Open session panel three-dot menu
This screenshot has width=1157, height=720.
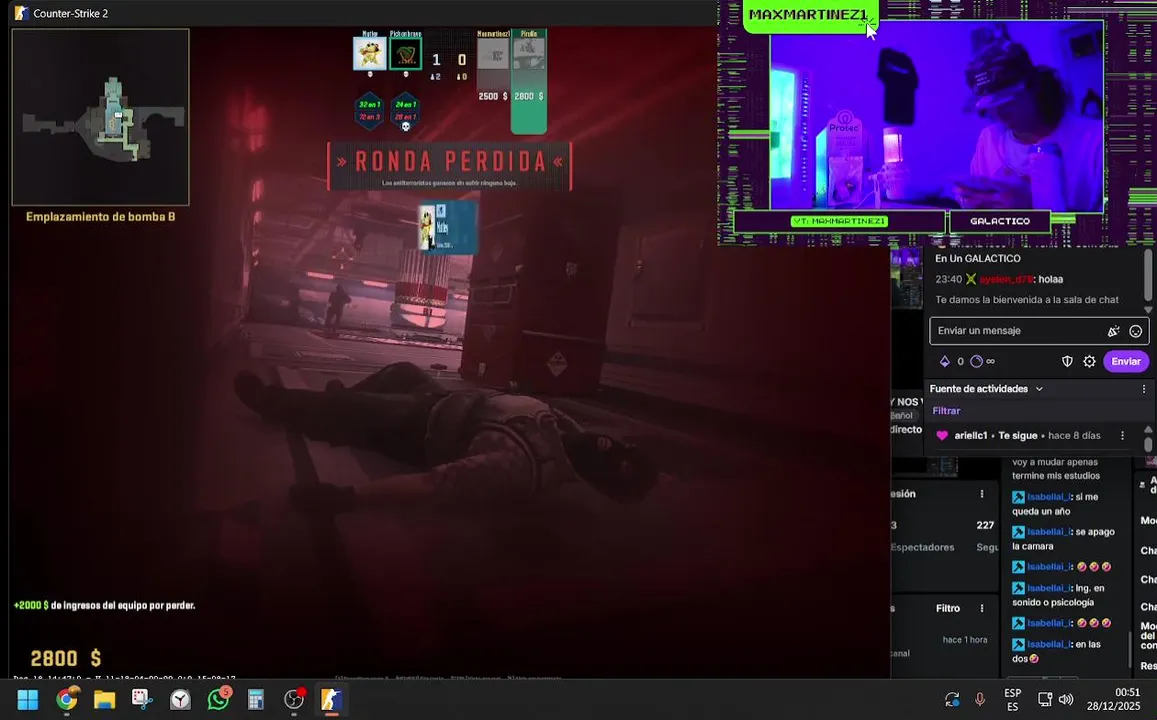pyautogui.click(x=981, y=494)
